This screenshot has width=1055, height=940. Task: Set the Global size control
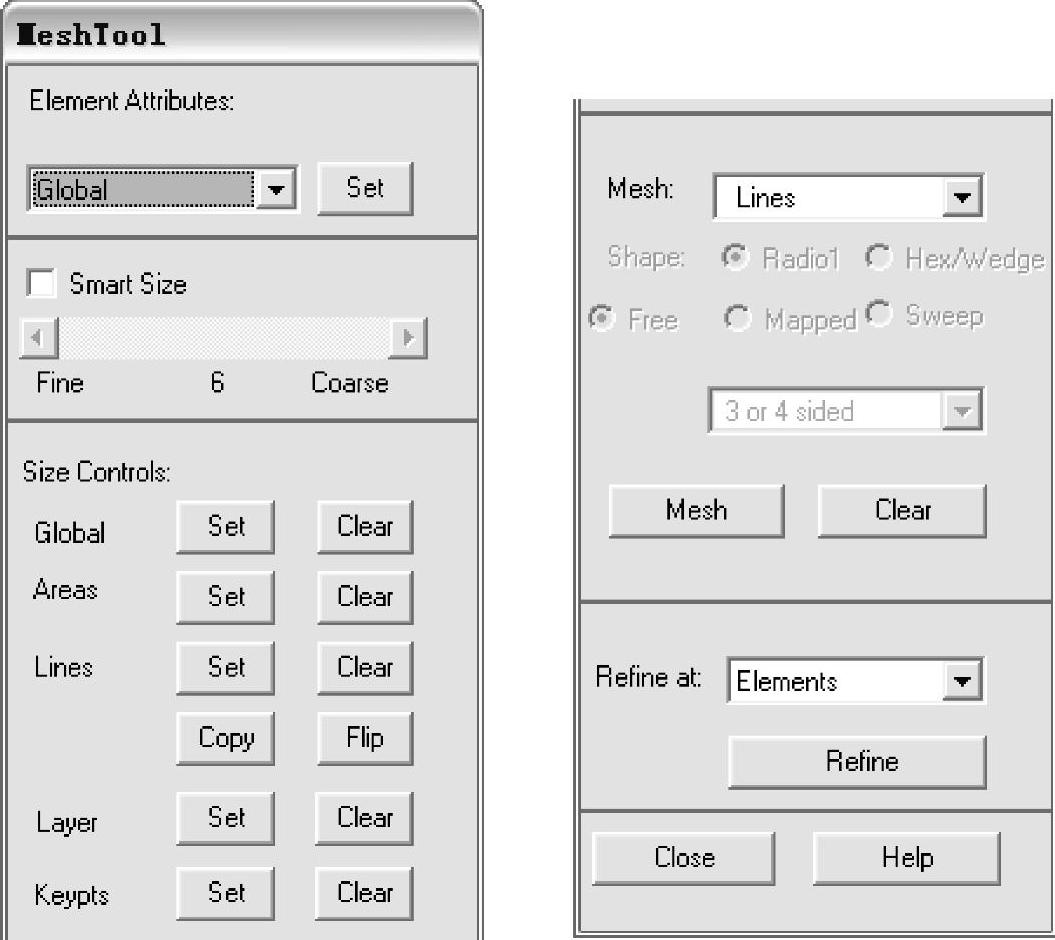coord(225,527)
